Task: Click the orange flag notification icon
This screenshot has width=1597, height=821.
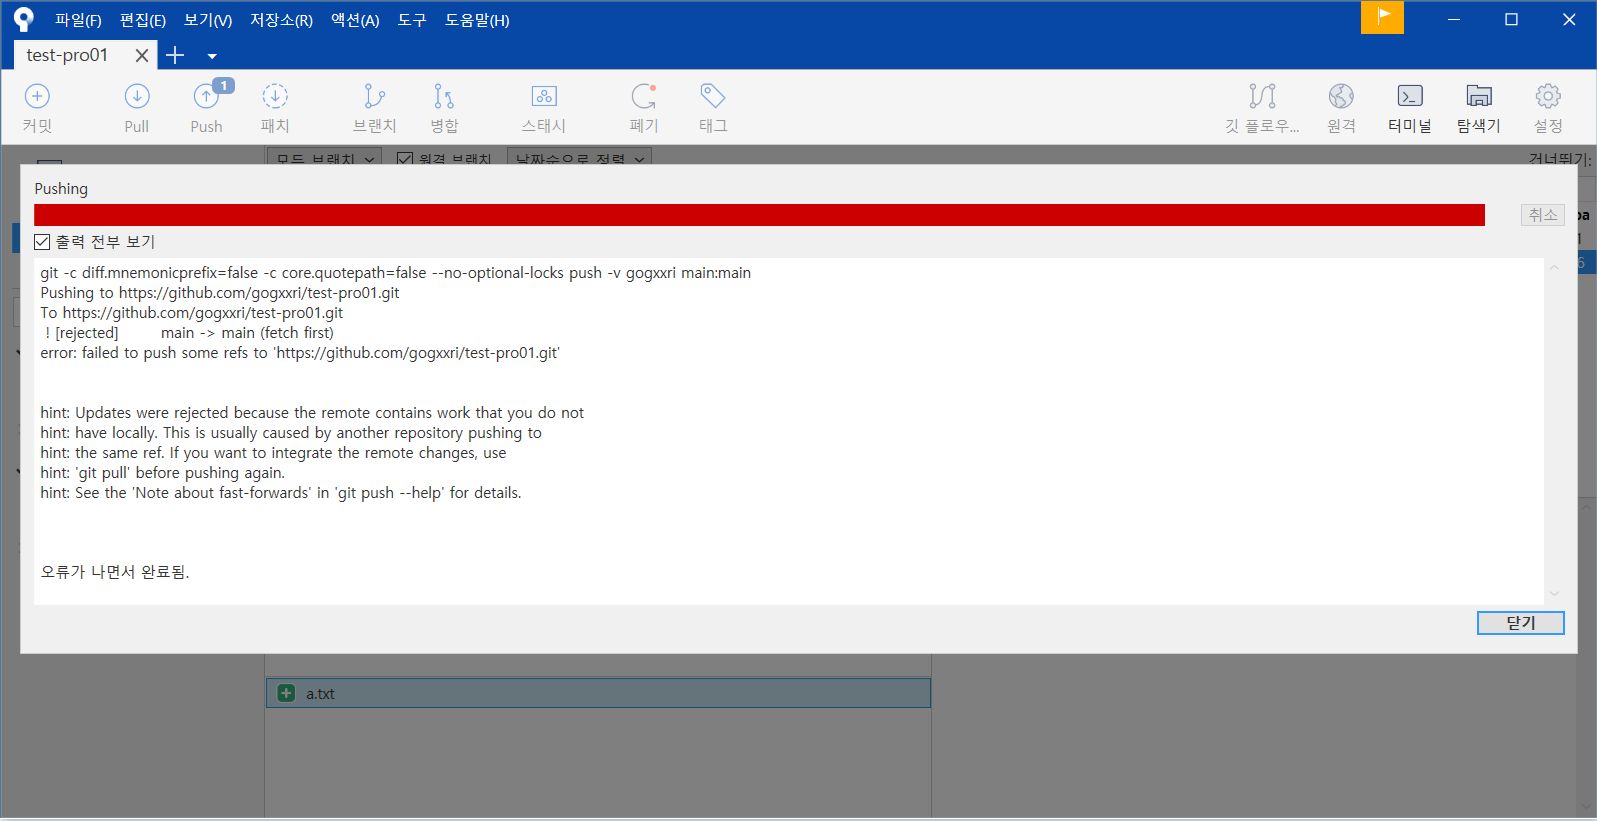Action: [1382, 17]
